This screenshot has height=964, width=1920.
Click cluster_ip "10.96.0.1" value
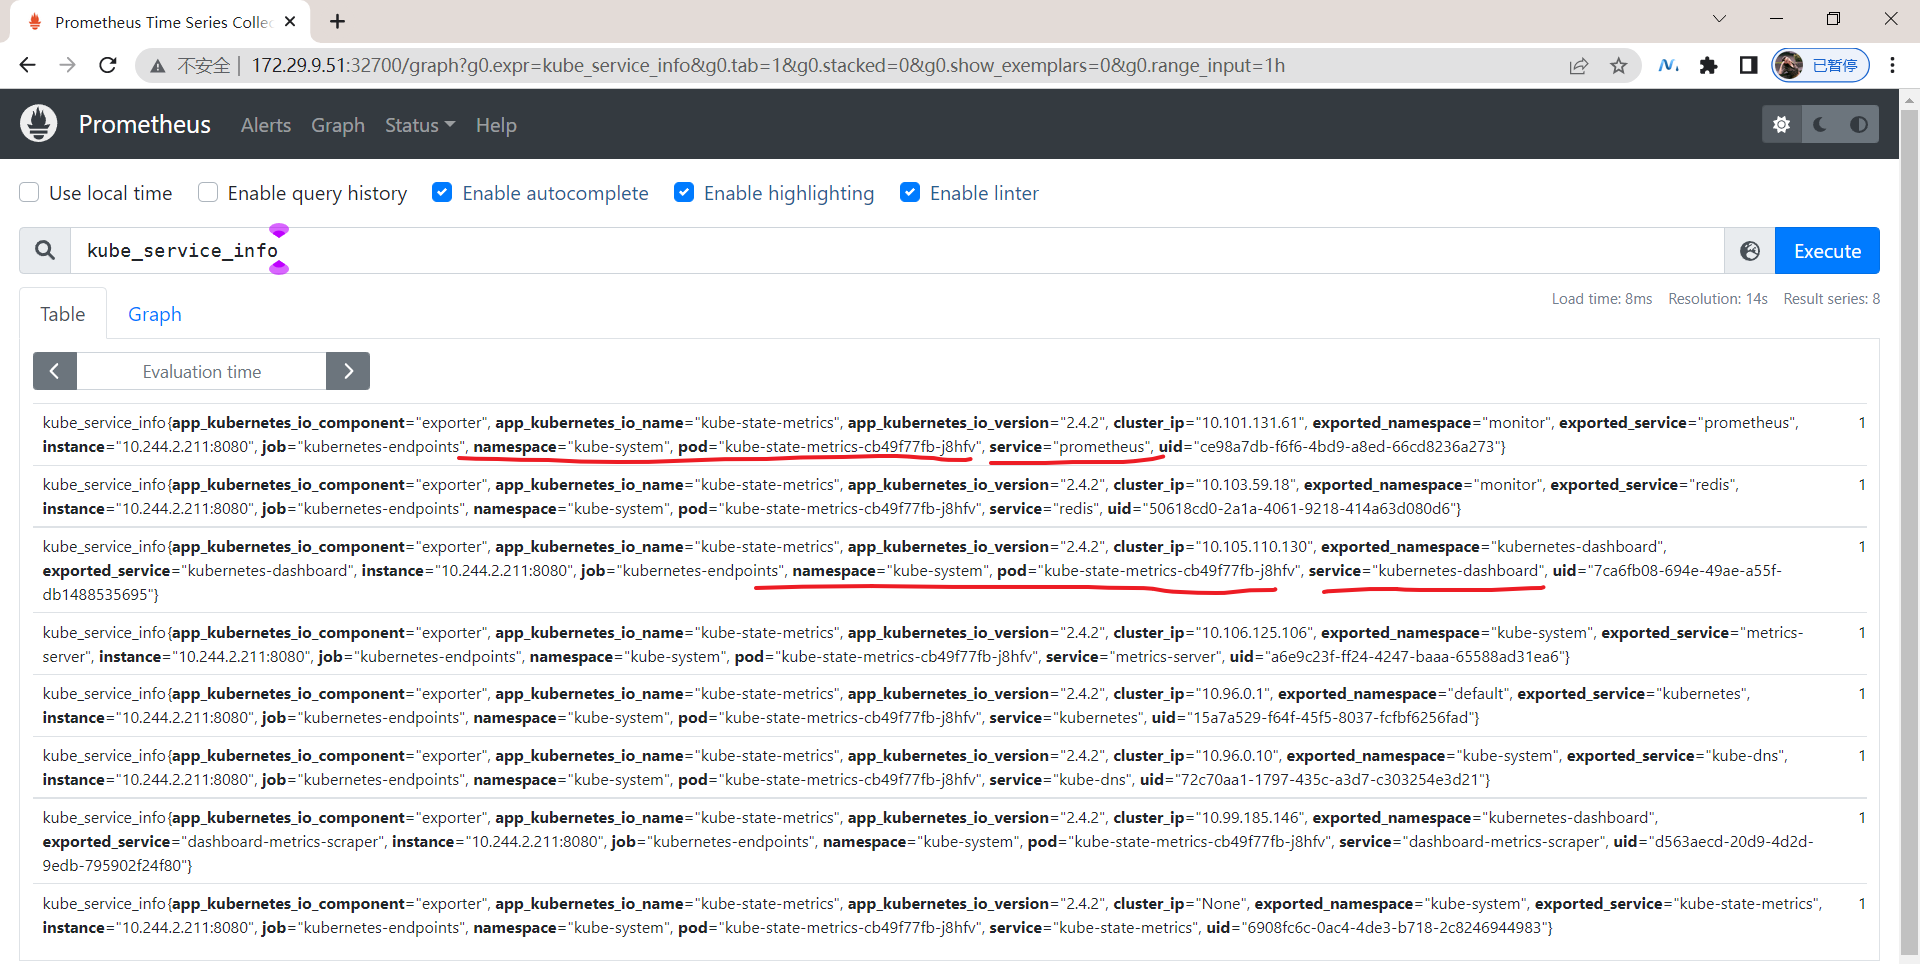coord(1232,694)
